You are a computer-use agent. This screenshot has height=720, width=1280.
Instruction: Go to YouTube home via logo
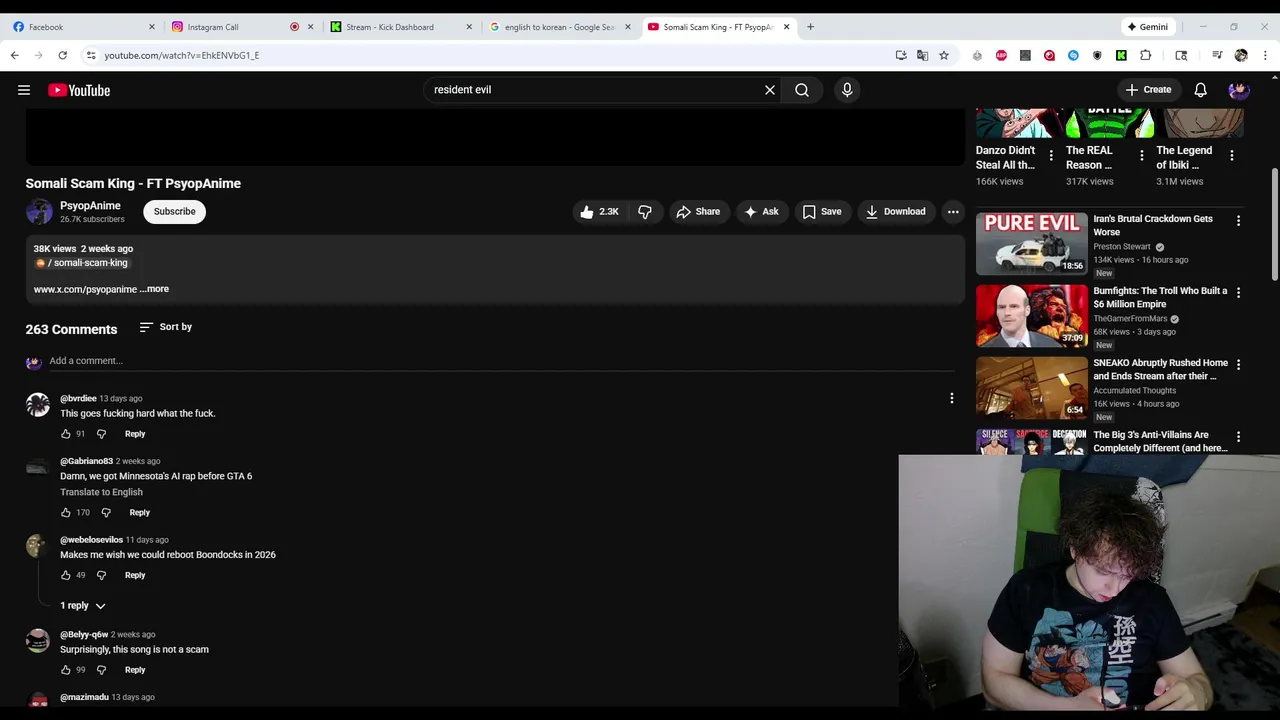click(x=79, y=90)
